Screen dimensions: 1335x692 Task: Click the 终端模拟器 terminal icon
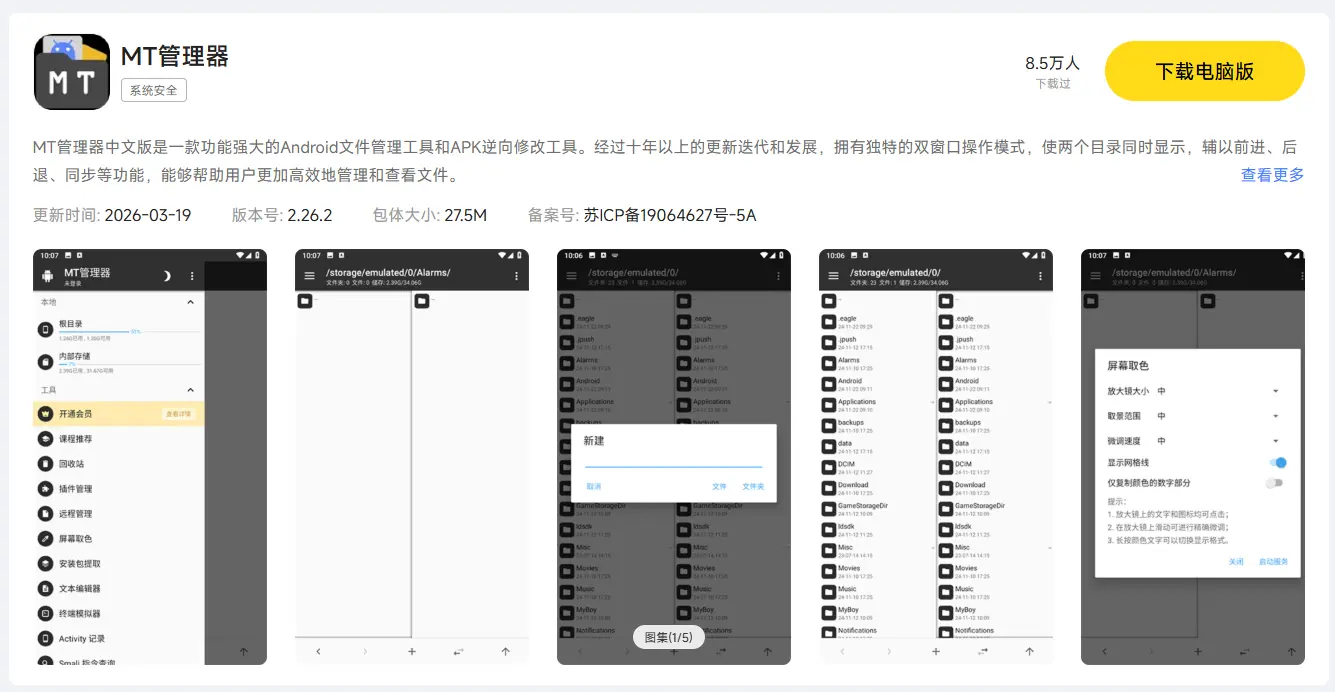coord(45,614)
